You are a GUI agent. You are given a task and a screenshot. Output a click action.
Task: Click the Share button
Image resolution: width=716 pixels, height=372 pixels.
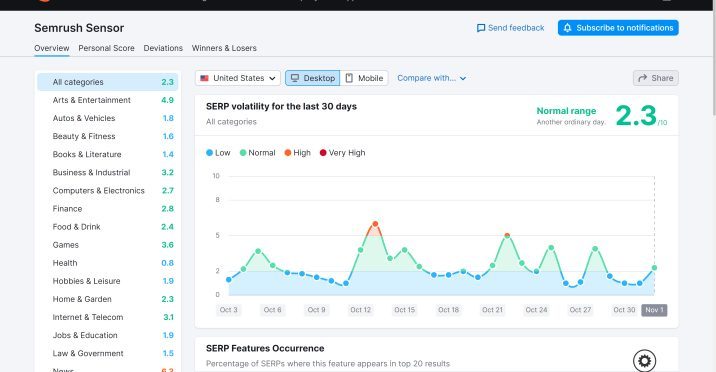point(656,78)
